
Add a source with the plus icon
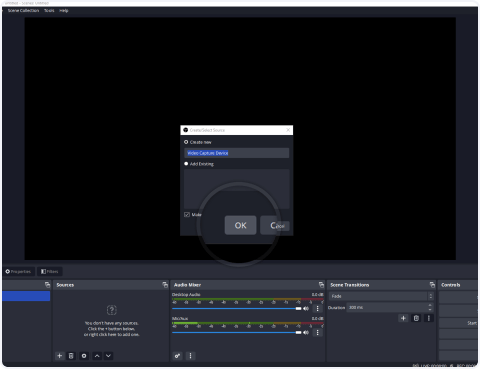59,356
